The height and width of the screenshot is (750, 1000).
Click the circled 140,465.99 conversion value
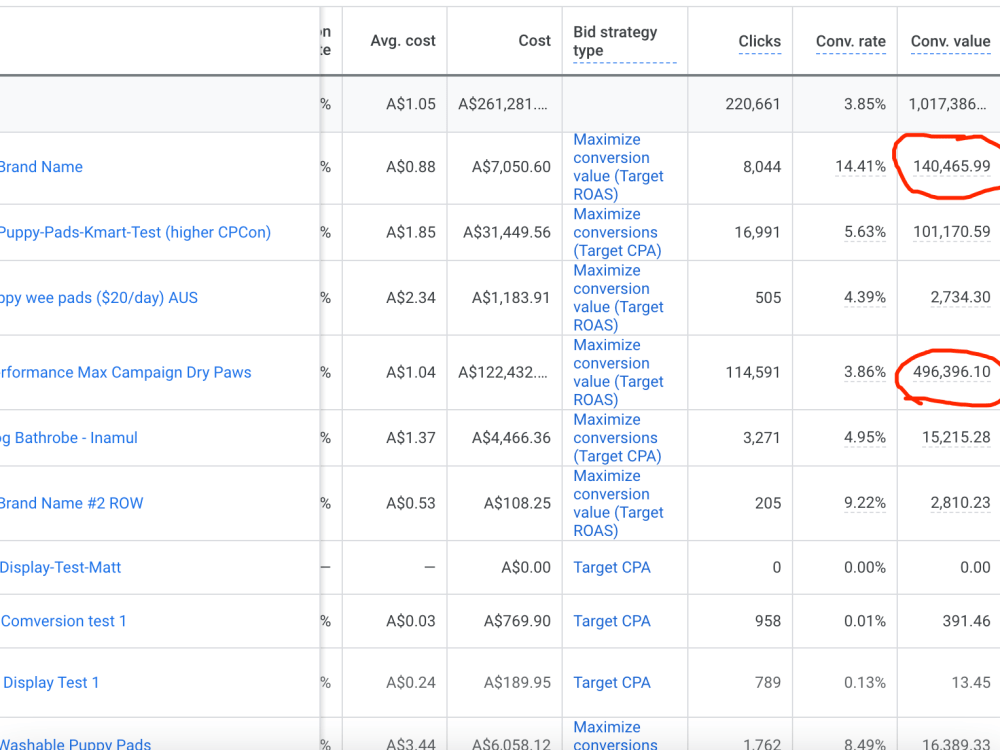pyautogui.click(x=952, y=166)
